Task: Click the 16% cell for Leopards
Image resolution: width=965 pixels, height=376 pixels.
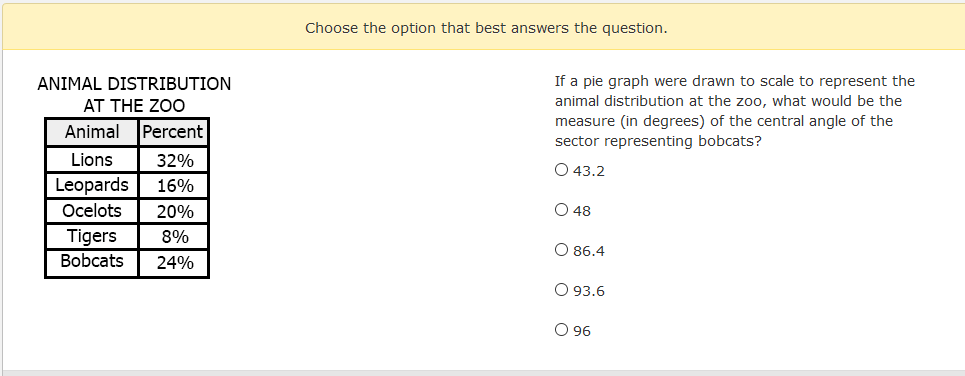Action: pyautogui.click(x=174, y=185)
